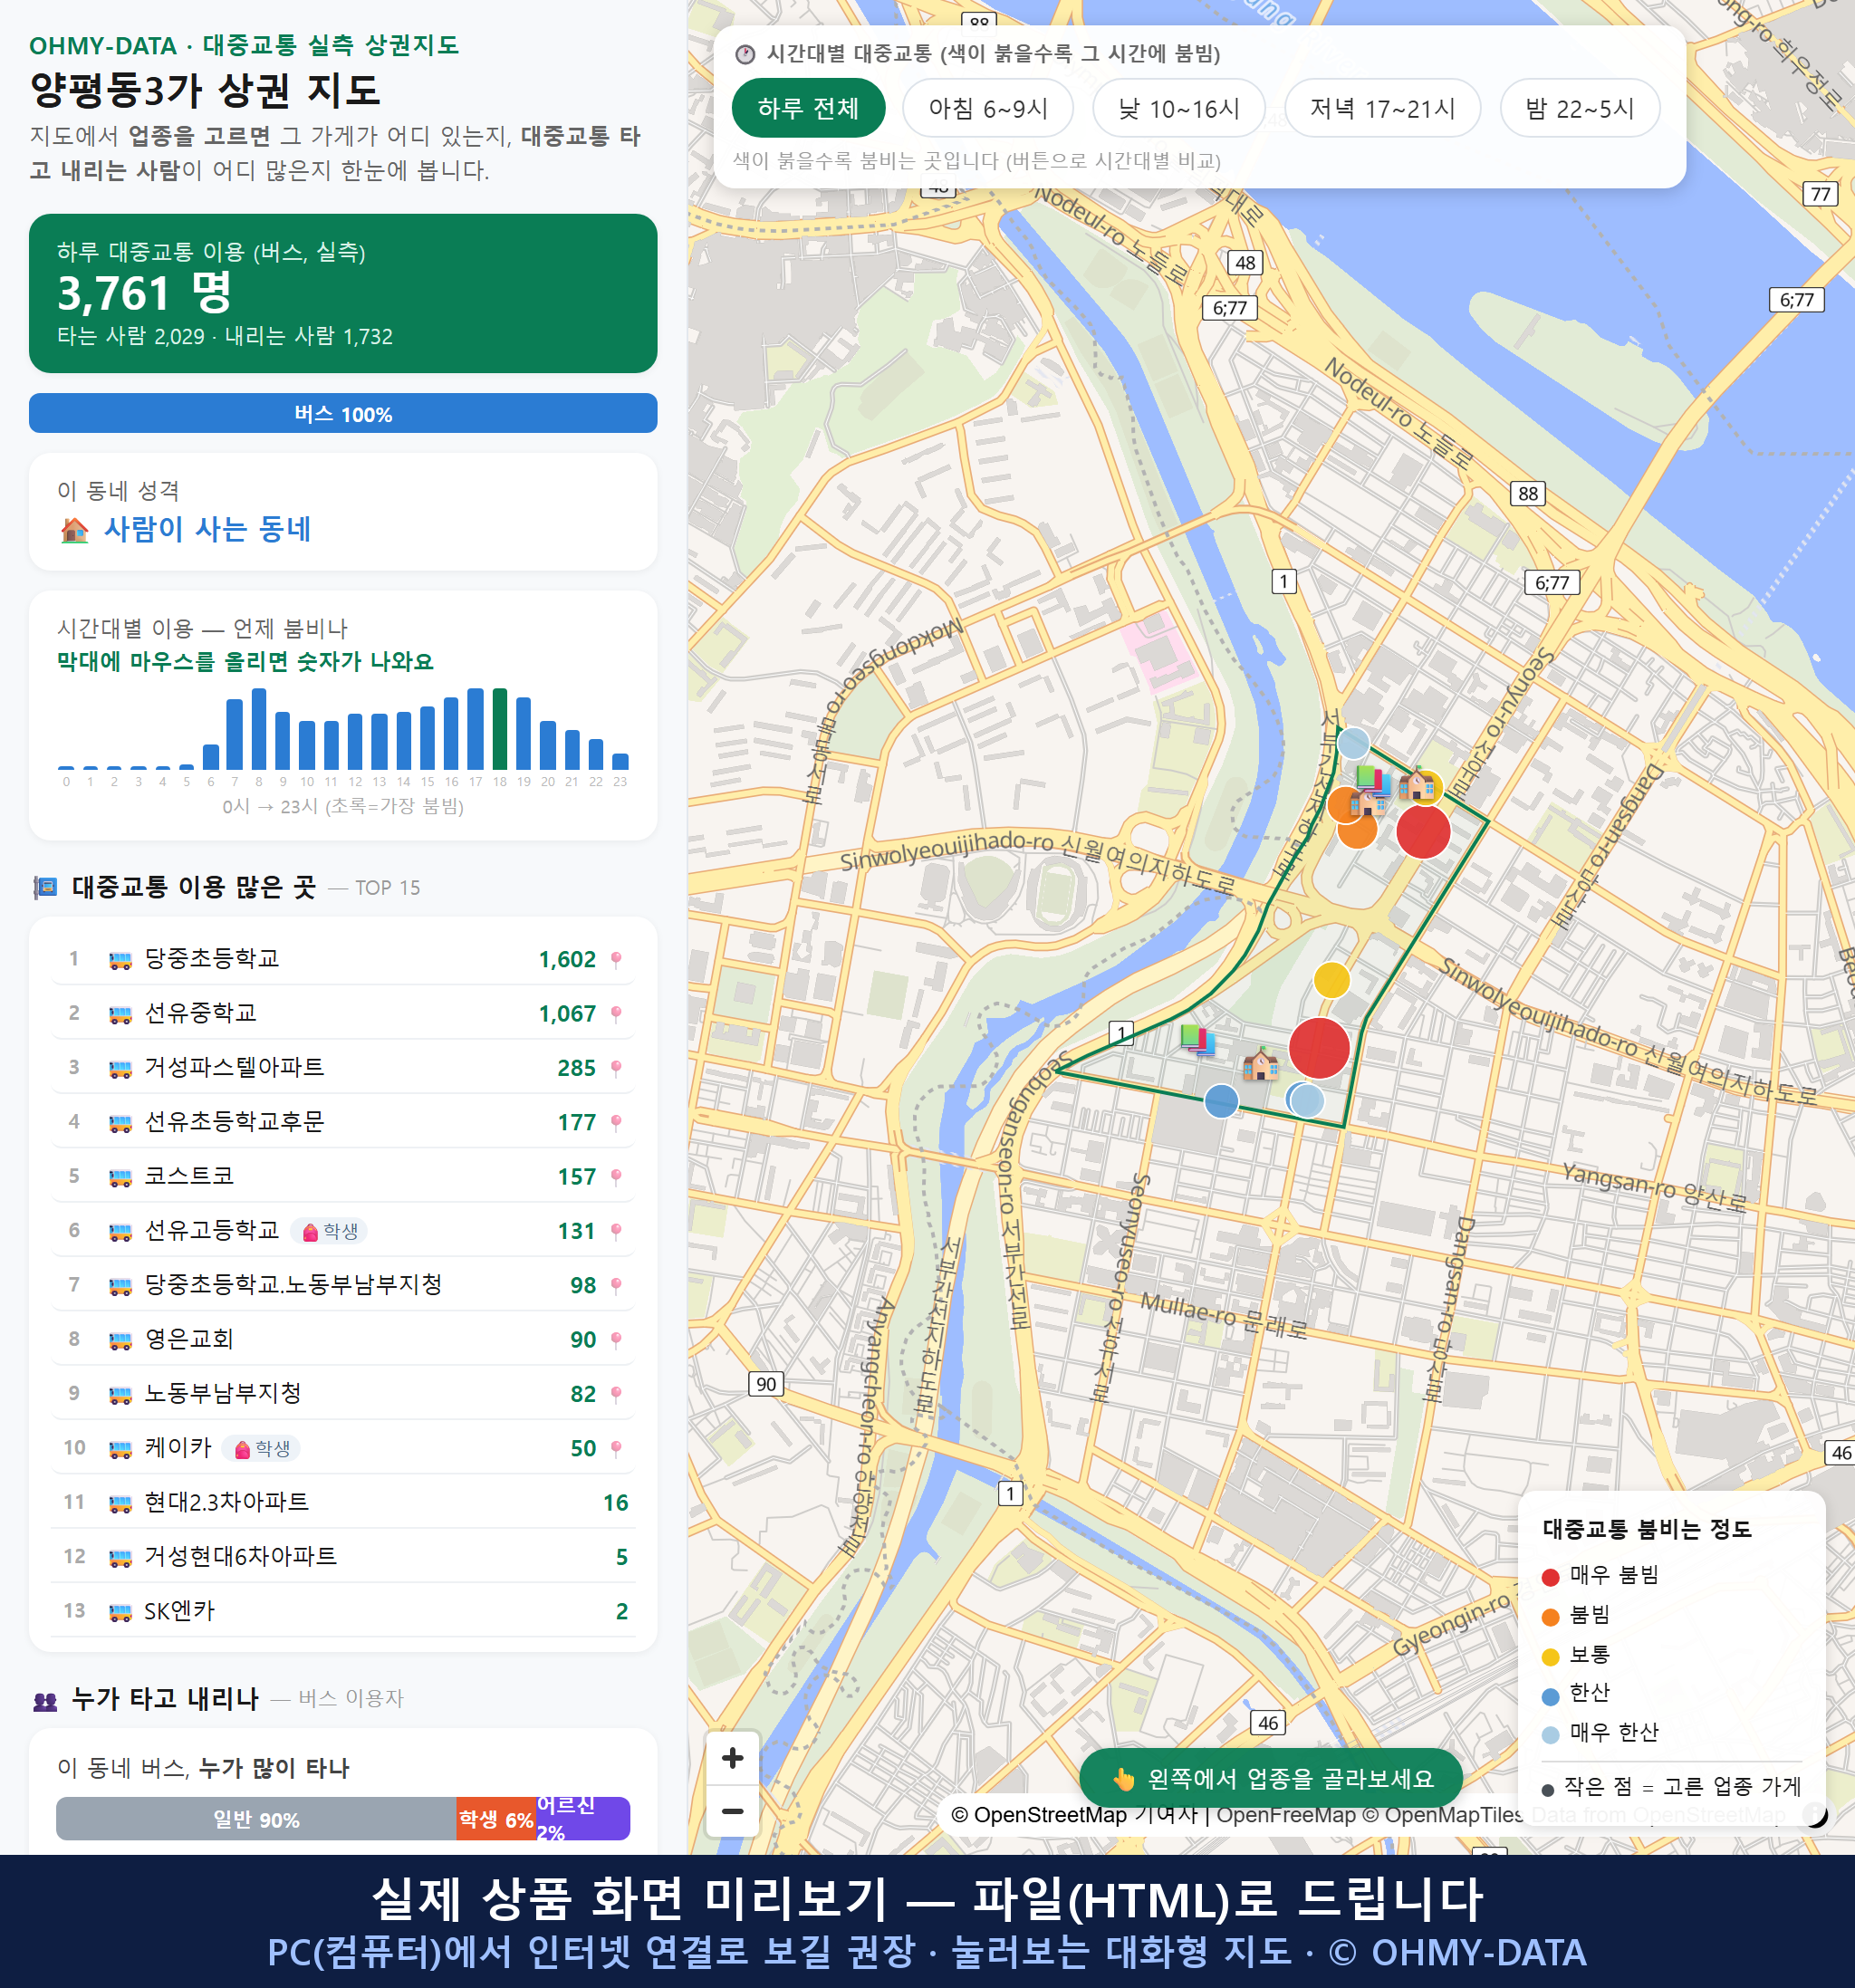
Task: Select the 선유중학교 row showing 1,067
Action: 343,1013
